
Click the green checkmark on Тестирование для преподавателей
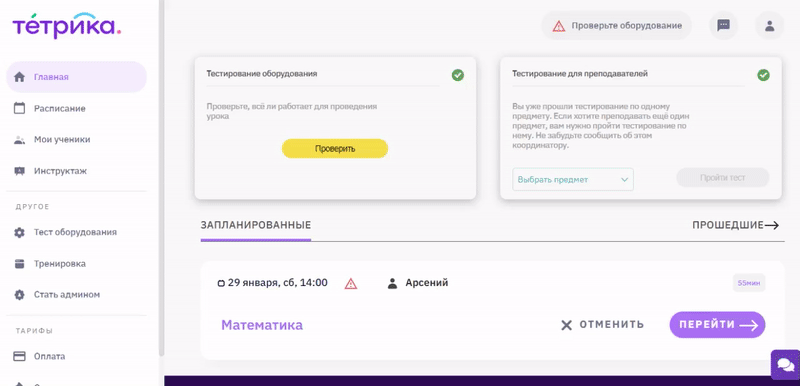pos(763,75)
